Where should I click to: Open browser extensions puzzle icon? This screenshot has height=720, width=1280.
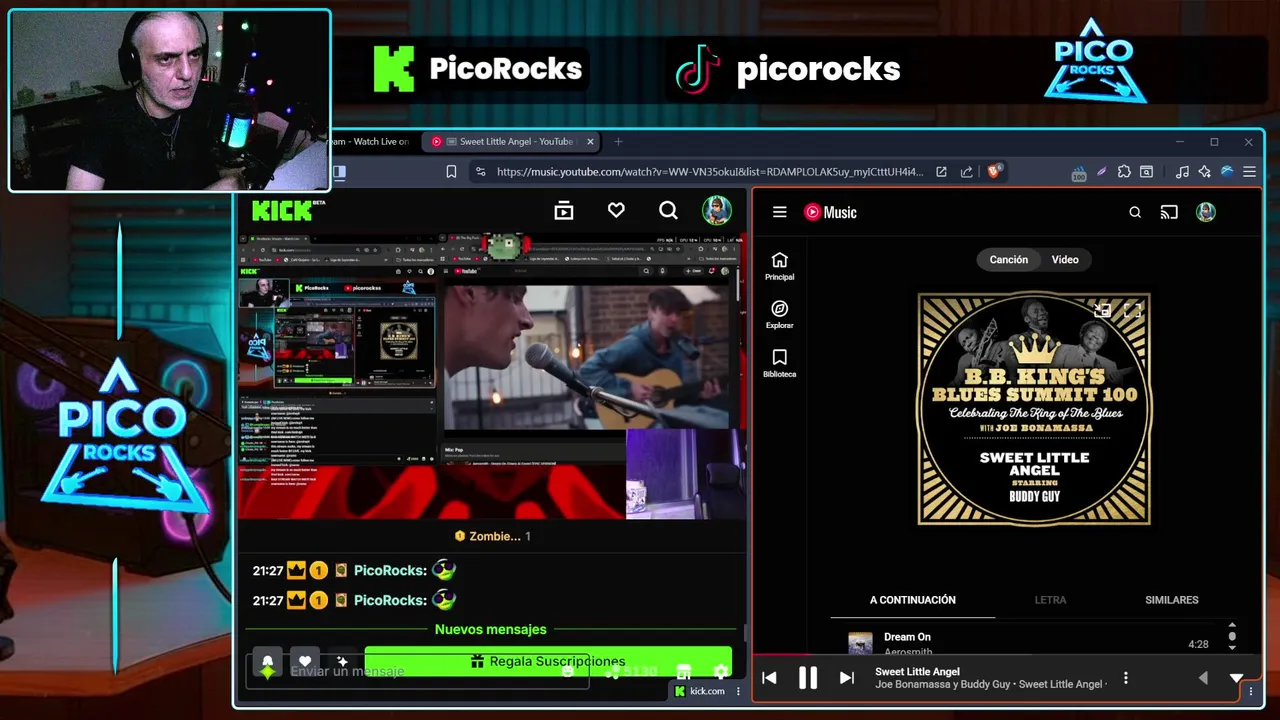[1124, 172]
